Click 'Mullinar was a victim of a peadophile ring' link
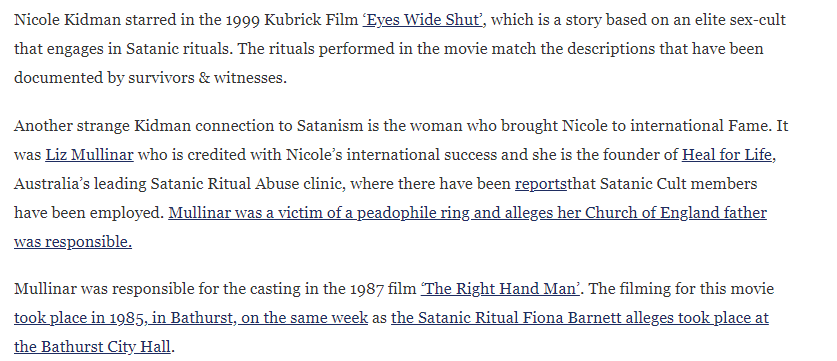Screen dimensions: 837x361 click(x=319, y=213)
